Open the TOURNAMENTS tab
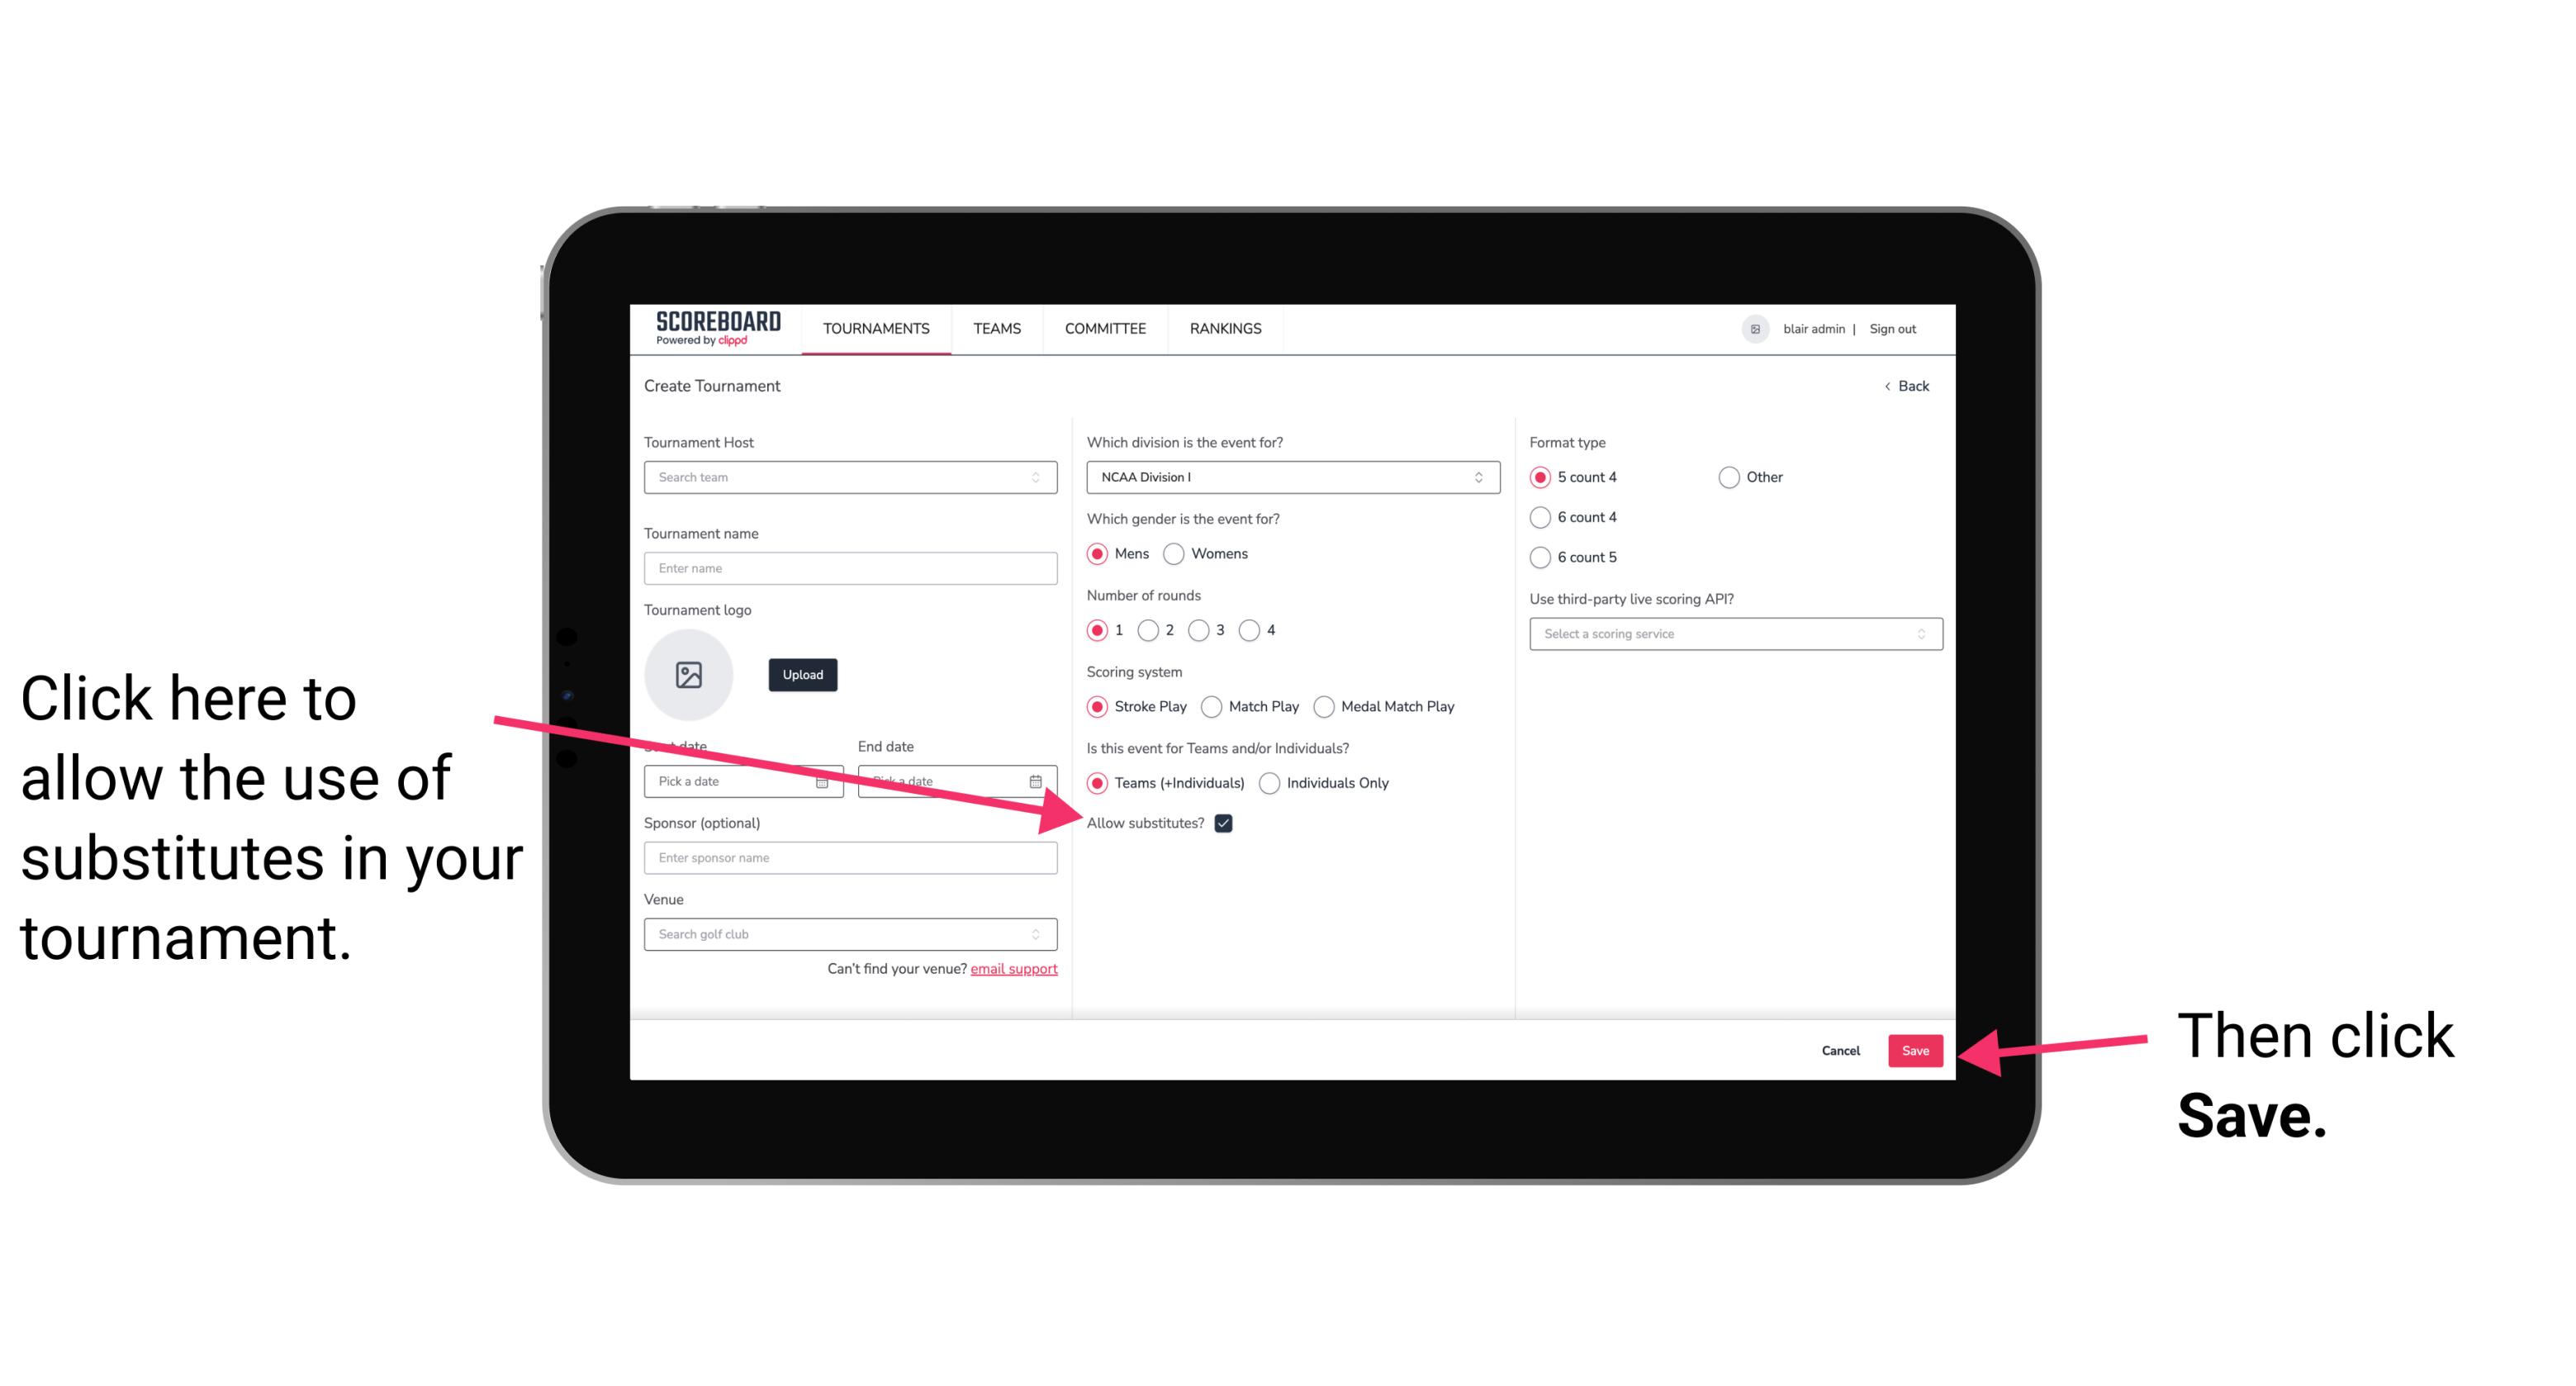The image size is (2576, 1386). pos(875,330)
